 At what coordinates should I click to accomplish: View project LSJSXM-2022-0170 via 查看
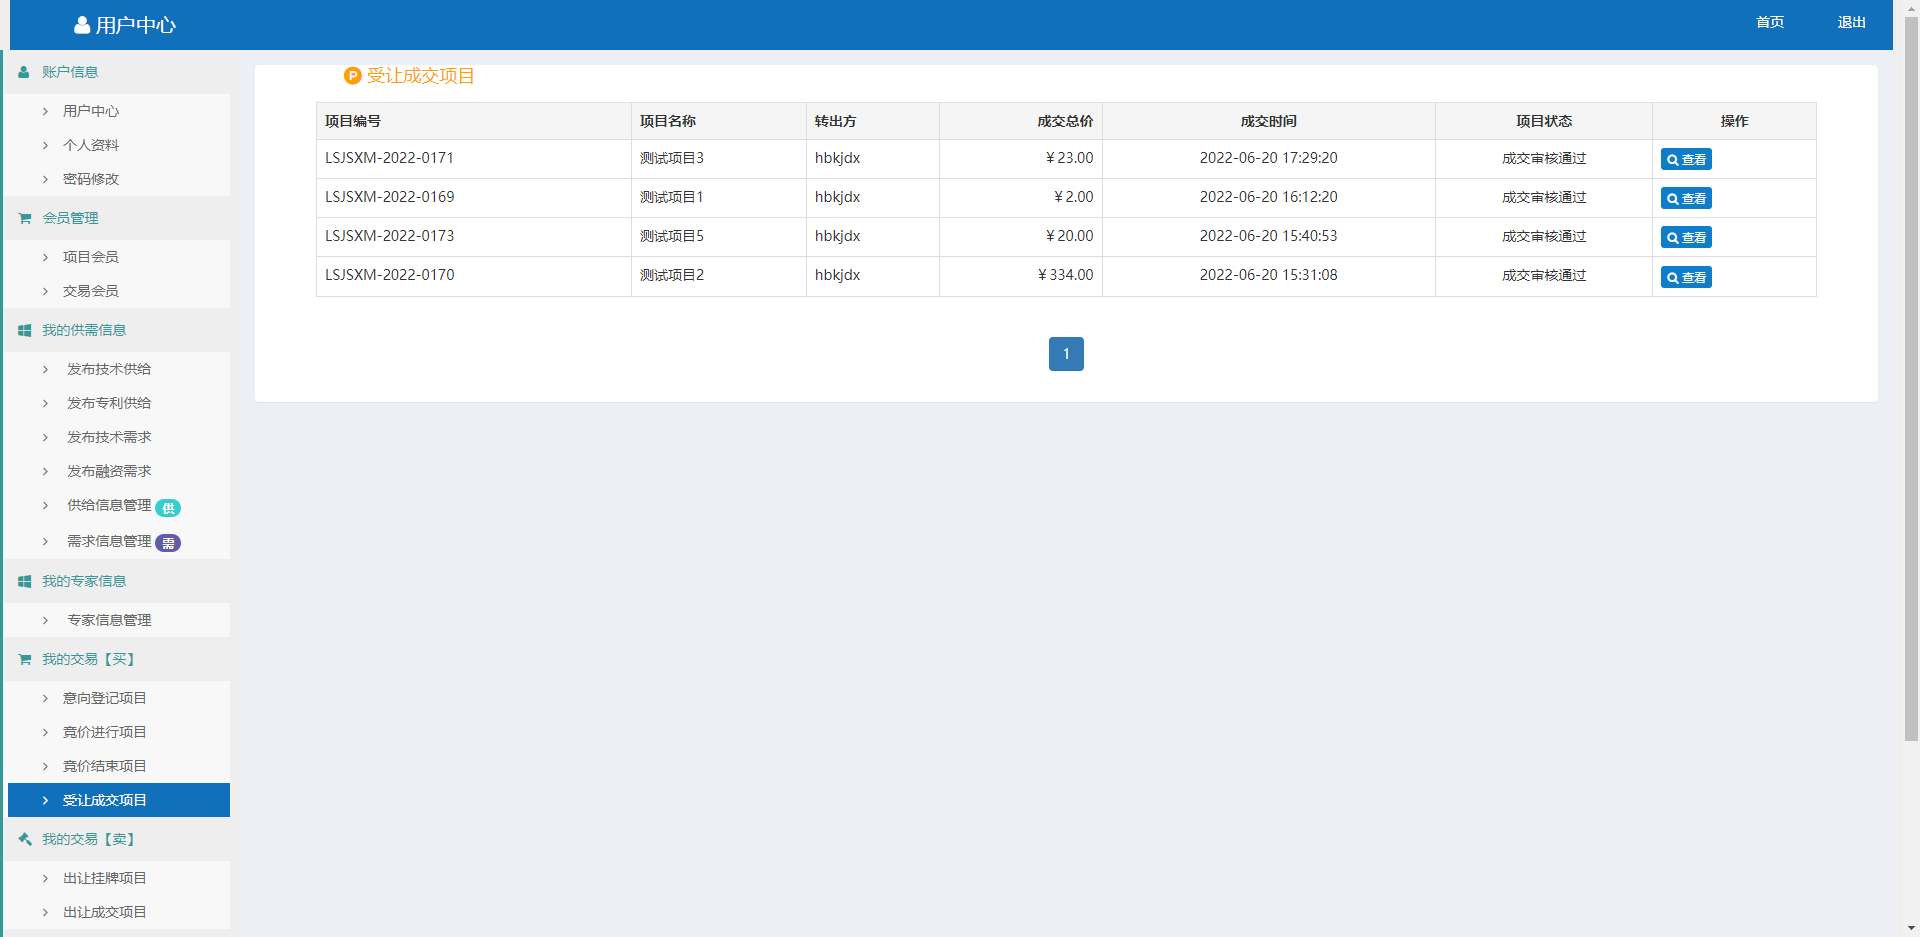1686,277
